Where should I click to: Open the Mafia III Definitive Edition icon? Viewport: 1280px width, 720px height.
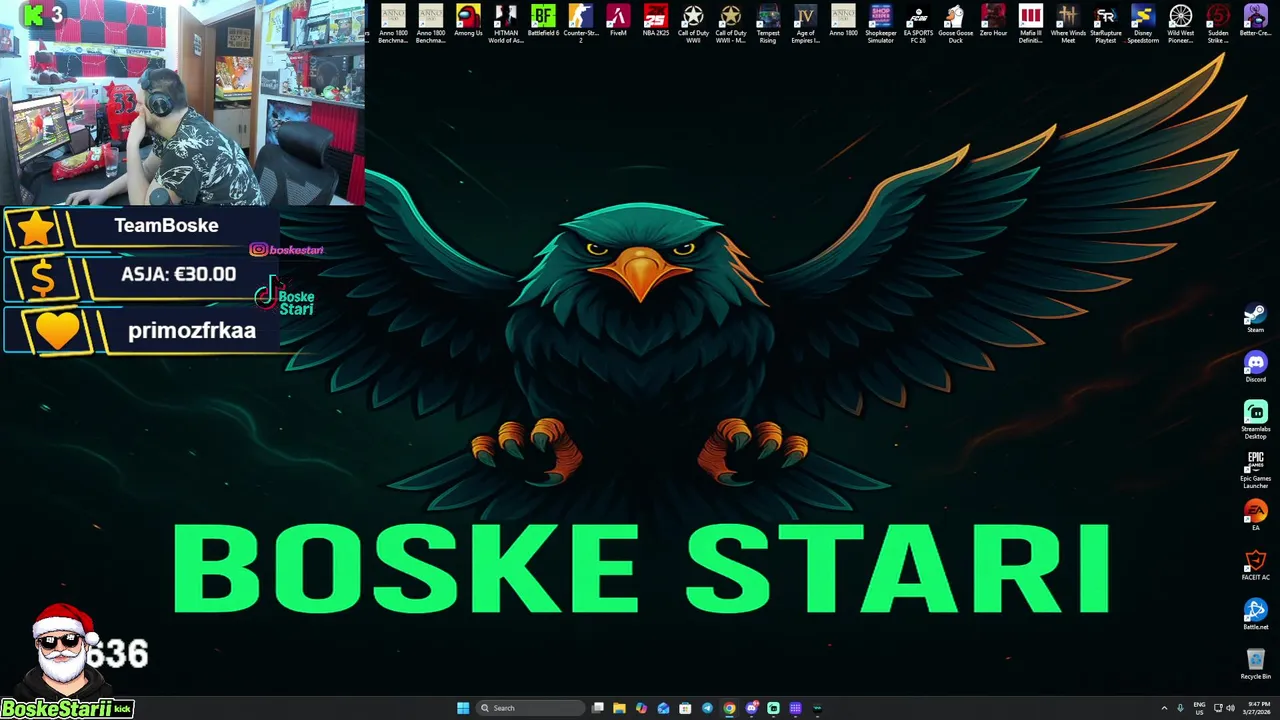pos(1030,24)
